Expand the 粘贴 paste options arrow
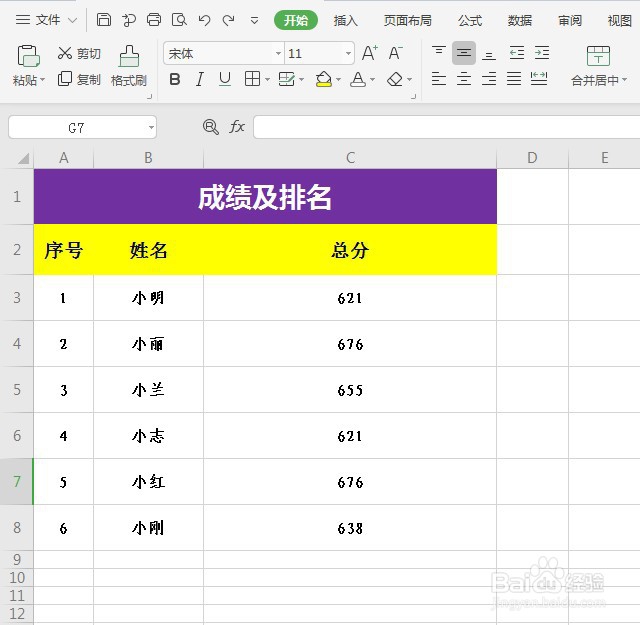 coord(42,80)
